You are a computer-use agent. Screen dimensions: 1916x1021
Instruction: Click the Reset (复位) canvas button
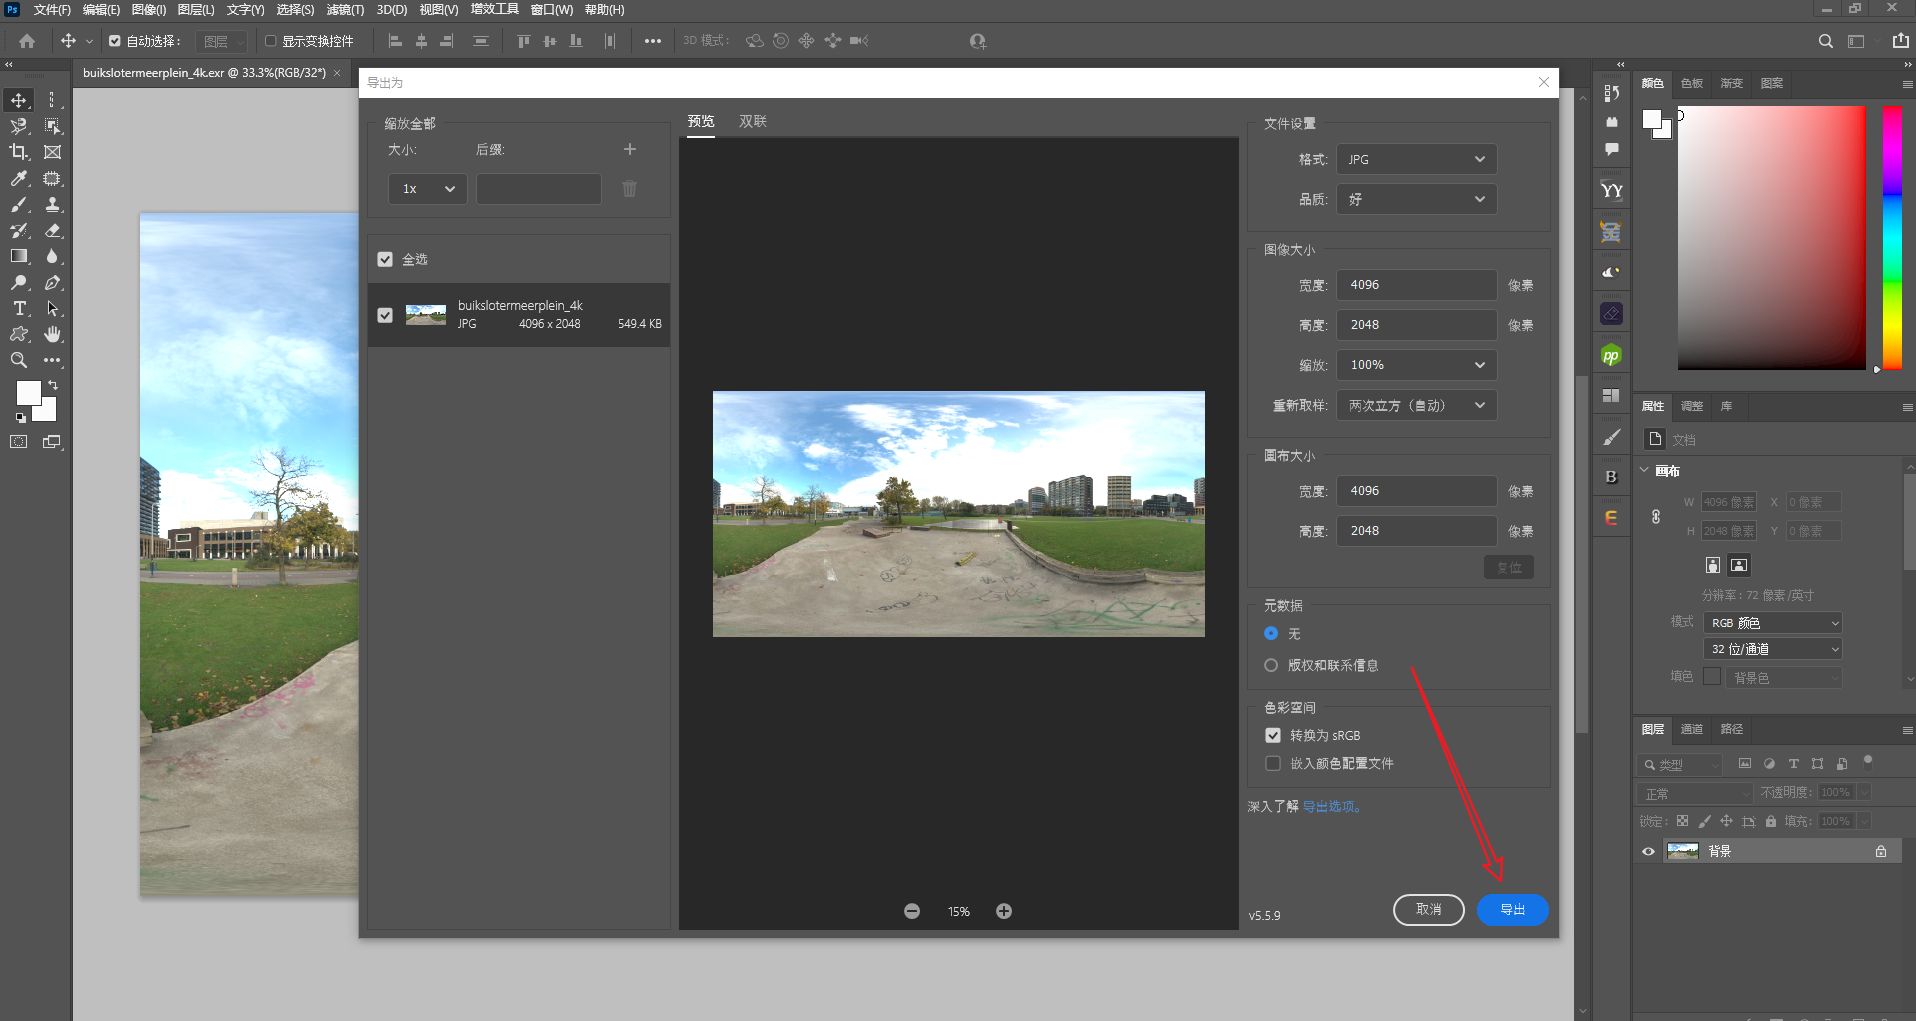pos(1509,568)
